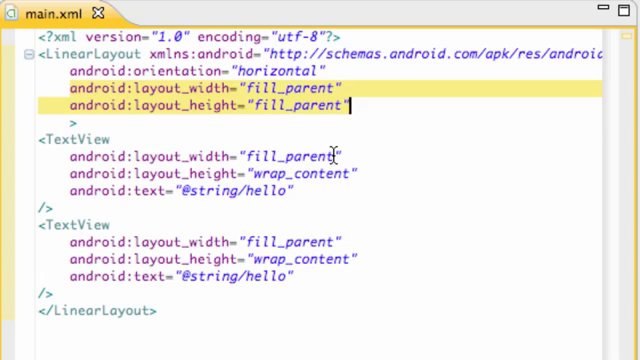
Task: Click the second TextView's closing /> line
Action: point(45,294)
